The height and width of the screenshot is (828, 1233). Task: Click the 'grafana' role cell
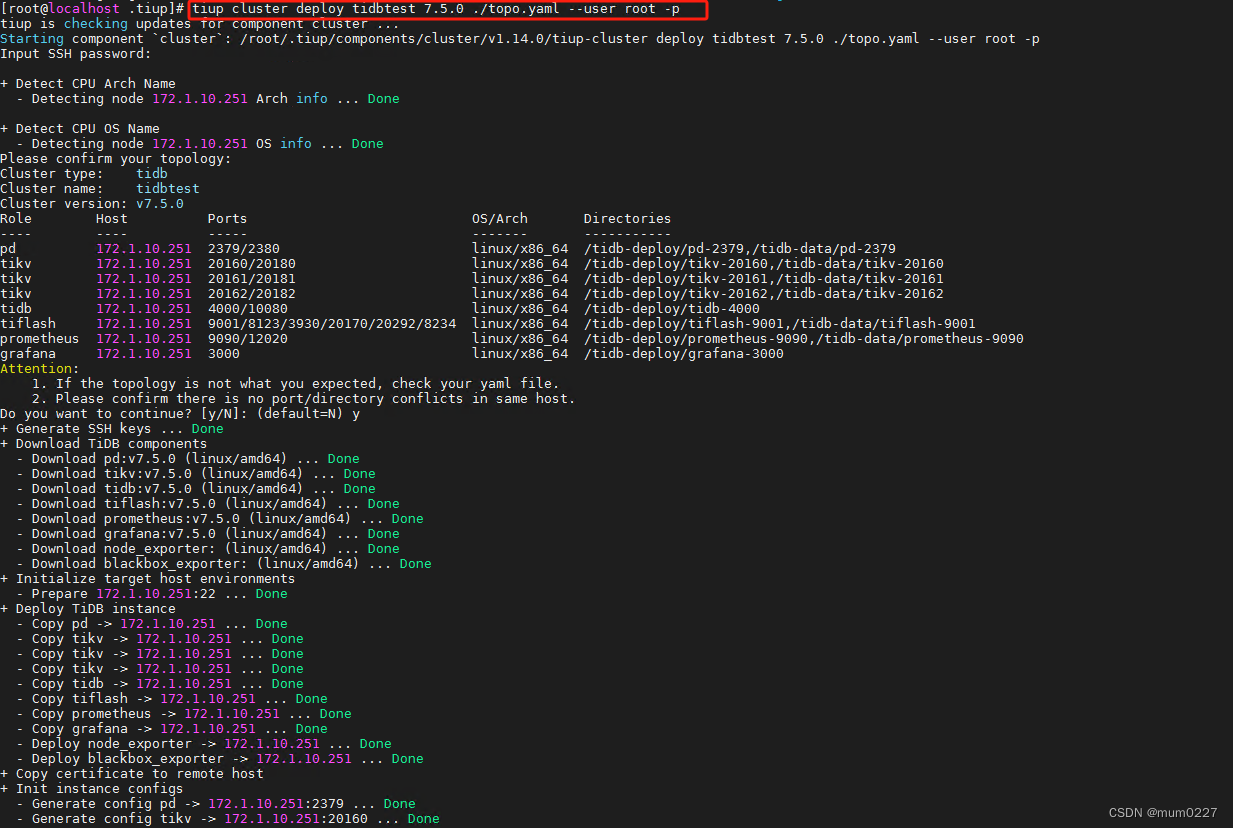(x=28, y=354)
